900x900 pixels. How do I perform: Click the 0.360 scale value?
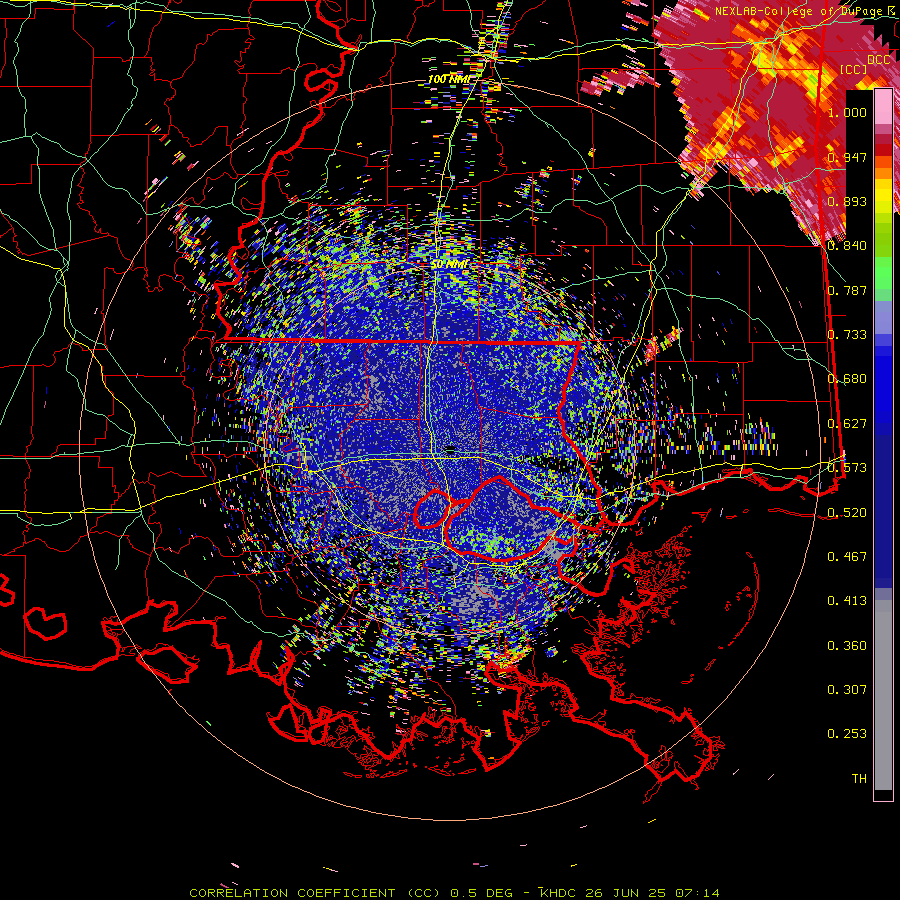[847, 646]
